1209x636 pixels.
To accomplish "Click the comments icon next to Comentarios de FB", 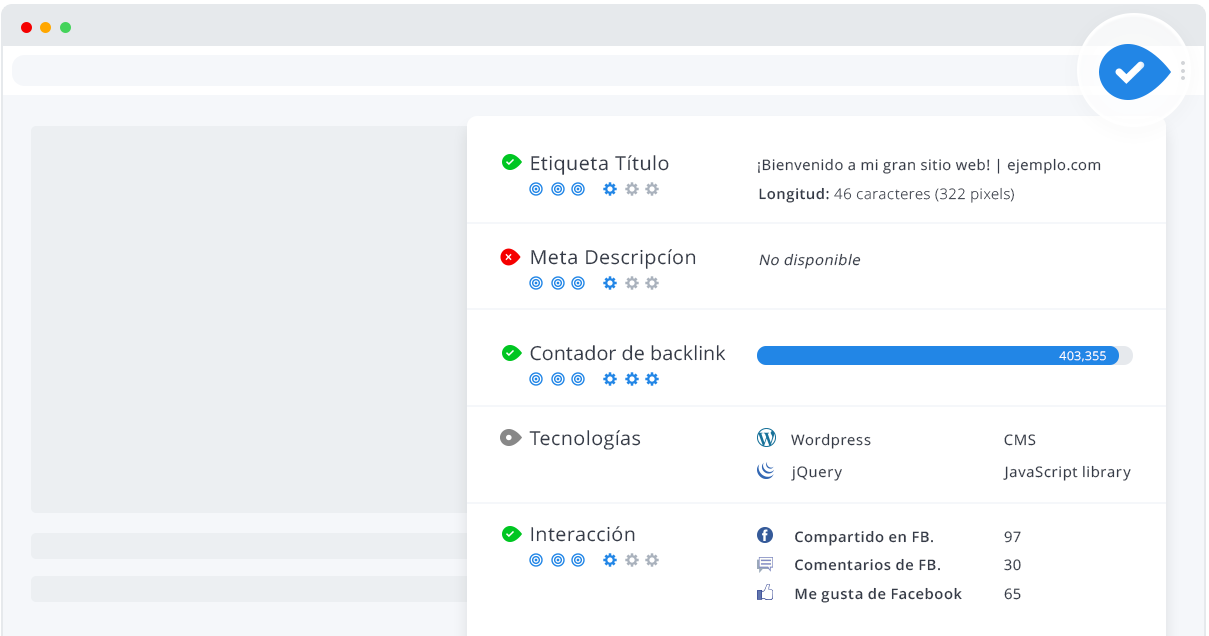I will (765, 564).
